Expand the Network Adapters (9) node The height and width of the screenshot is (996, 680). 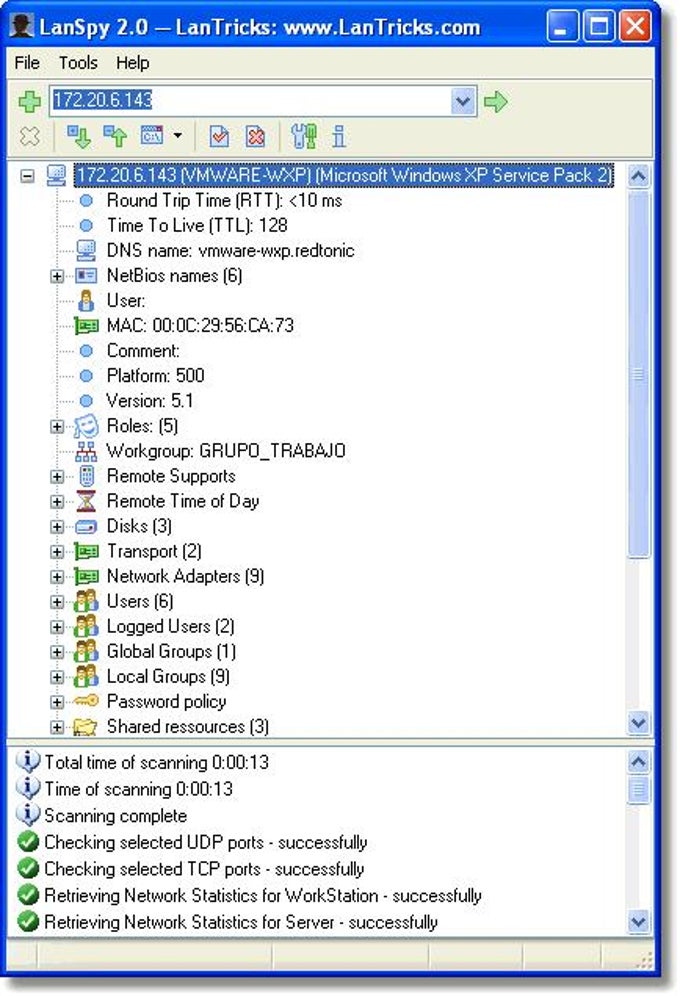57,577
